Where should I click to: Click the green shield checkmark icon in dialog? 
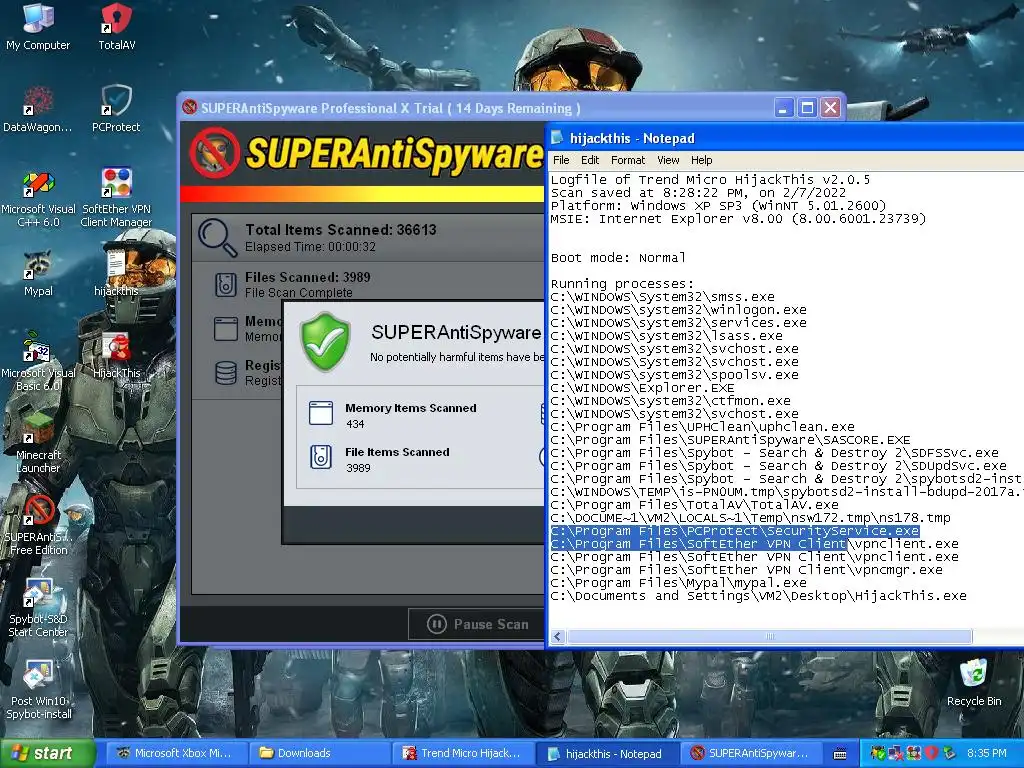click(x=325, y=342)
